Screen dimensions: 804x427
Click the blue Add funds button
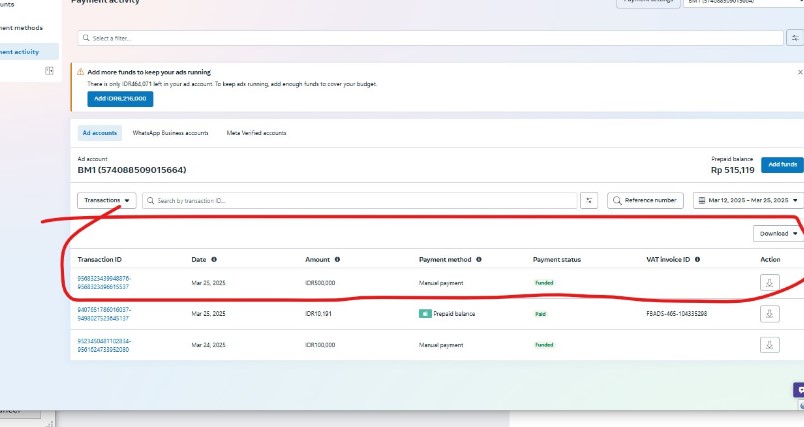tap(781, 164)
